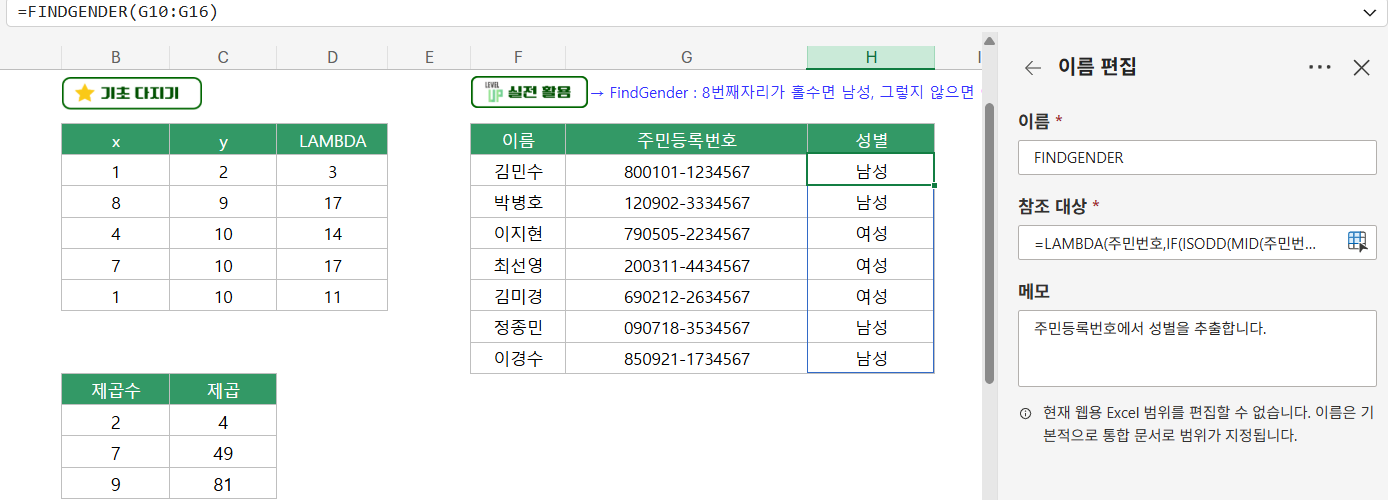Select the 제곱 header cell

(x=223, y=389)
